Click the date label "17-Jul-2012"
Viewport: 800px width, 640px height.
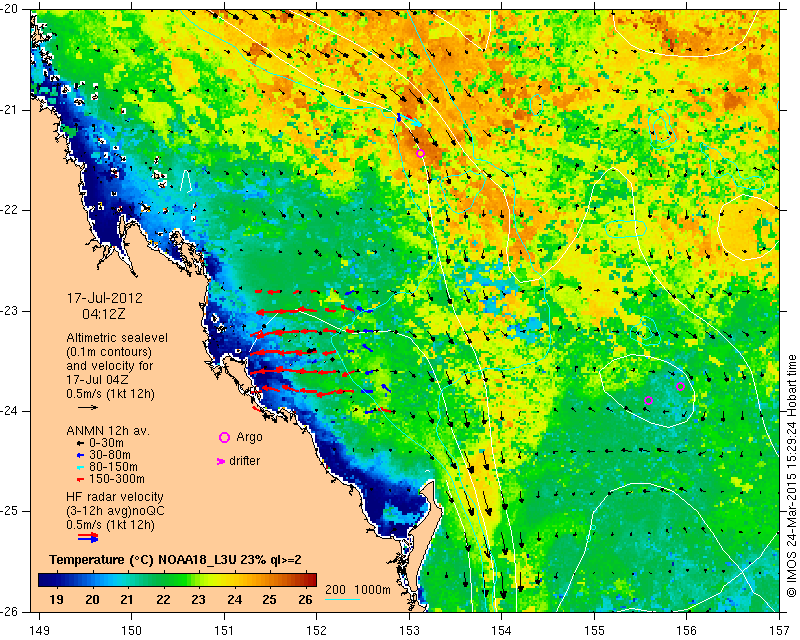[x=105, y=298]
